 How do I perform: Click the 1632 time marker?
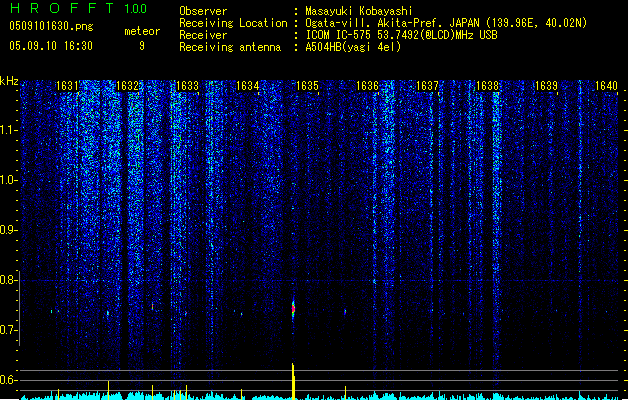127,86
